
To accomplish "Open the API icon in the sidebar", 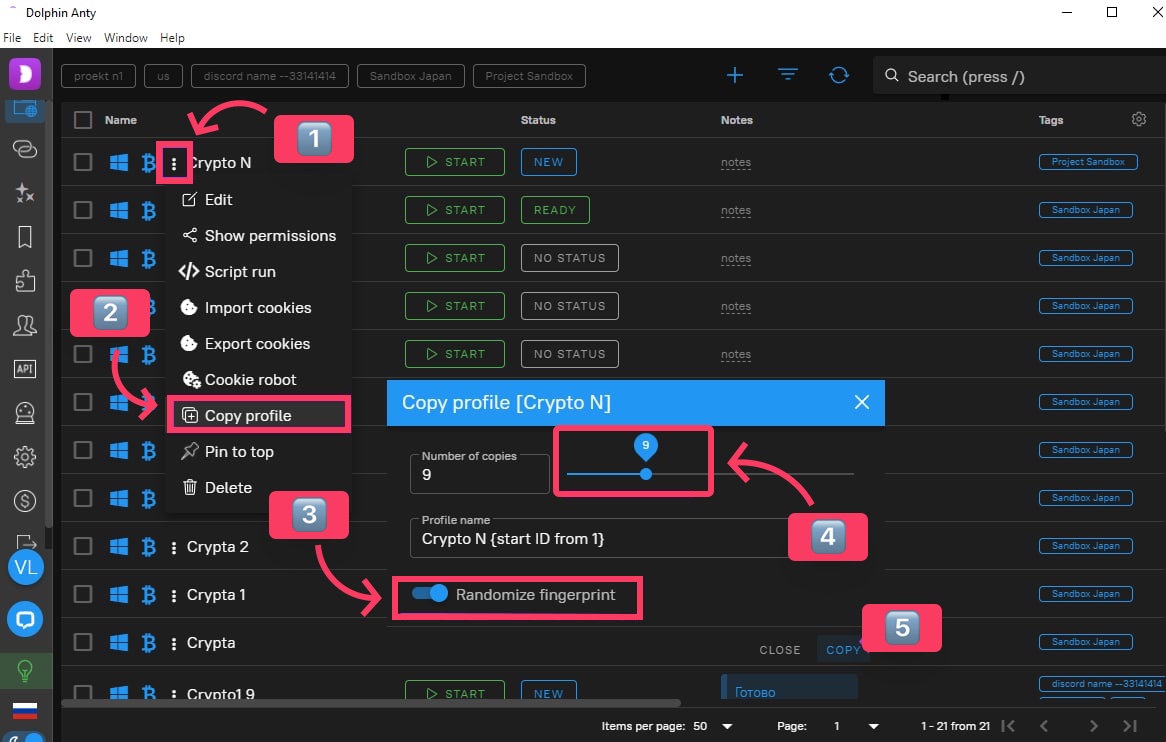I will [x=25, y=369].
